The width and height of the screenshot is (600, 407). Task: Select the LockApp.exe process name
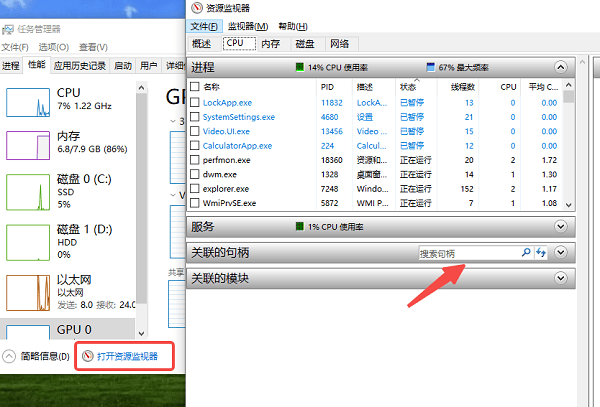point(227,103)
